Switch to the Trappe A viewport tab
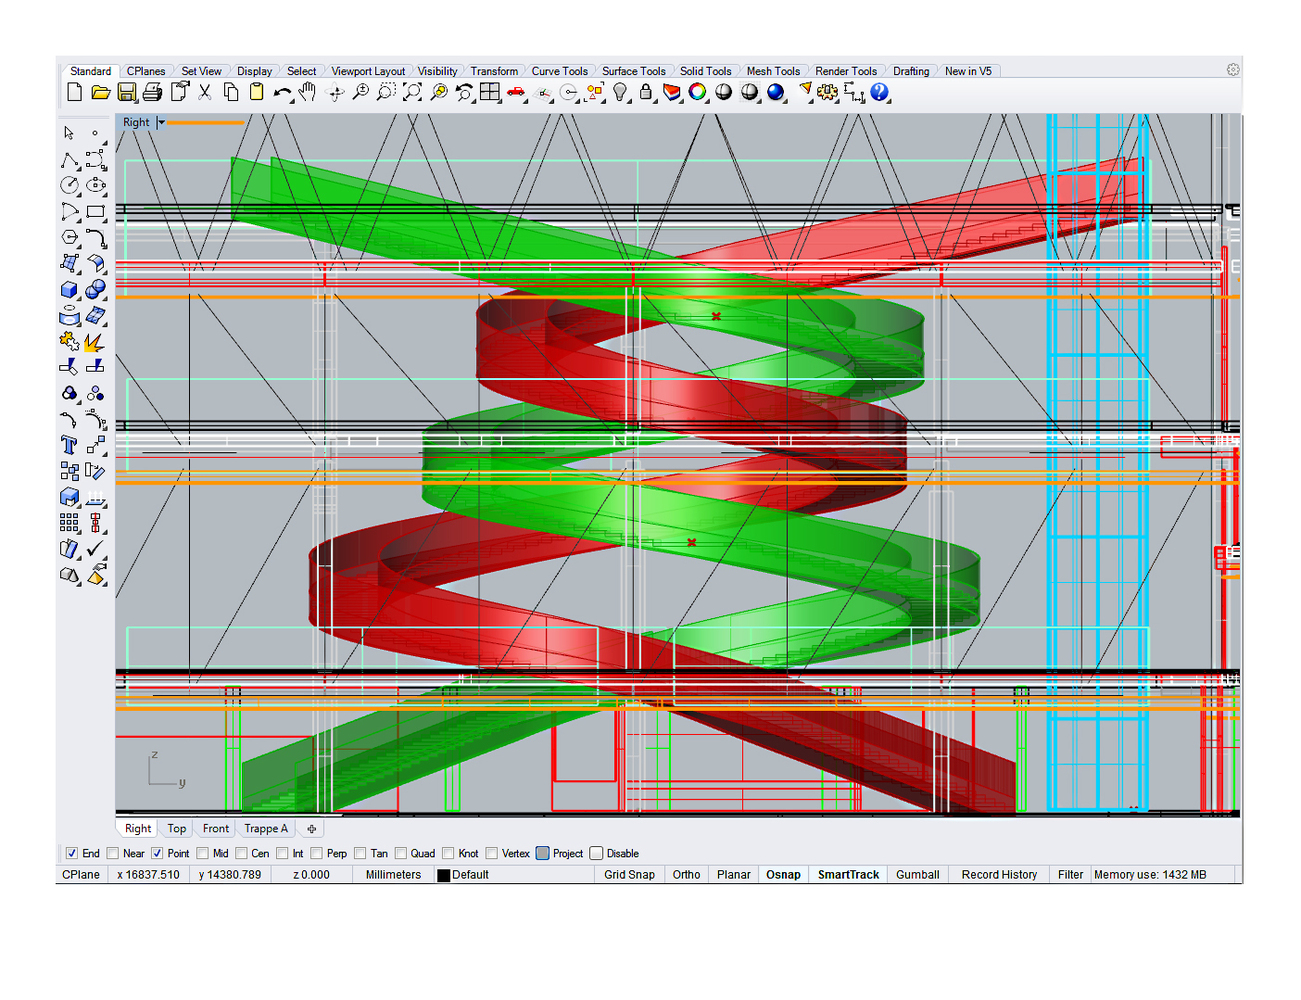The width and height of the screenshot is (1301, 1000). pyautogui.click(x=266, y=828)
